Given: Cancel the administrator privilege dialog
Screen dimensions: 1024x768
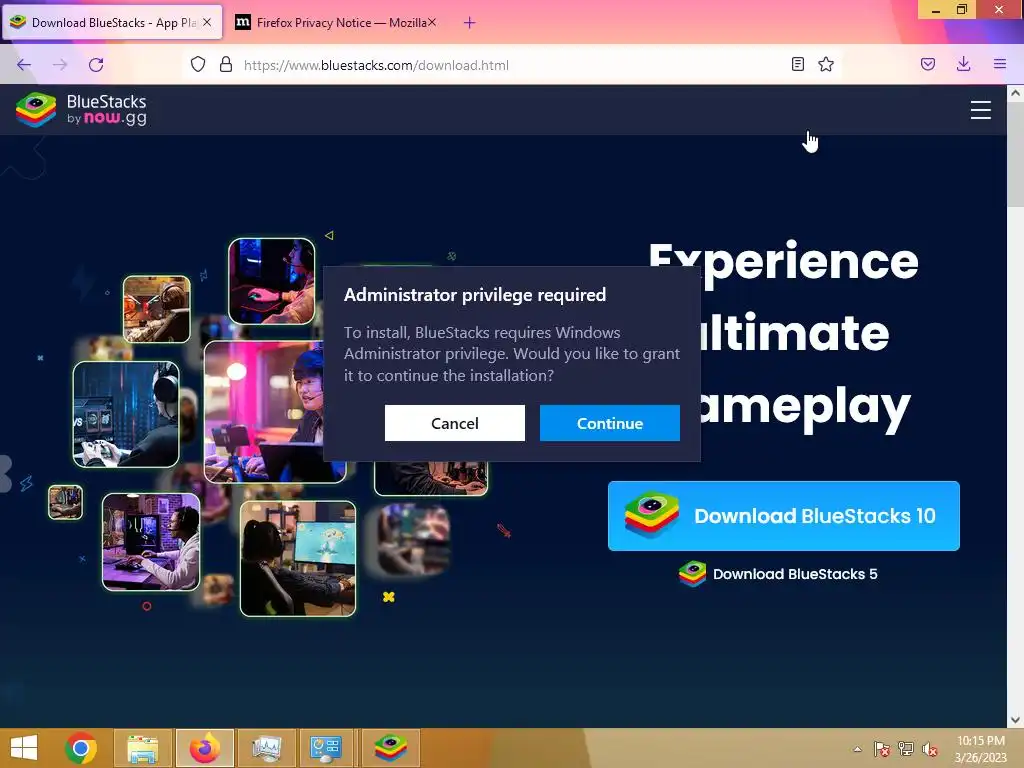Looking at the screenshot, I should tap(455, 423).
